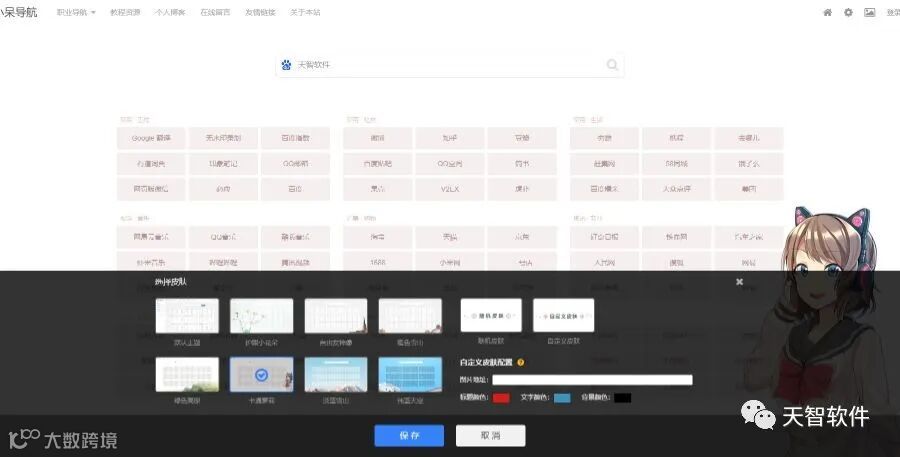Open the 1688 link tile

[377, 262]
